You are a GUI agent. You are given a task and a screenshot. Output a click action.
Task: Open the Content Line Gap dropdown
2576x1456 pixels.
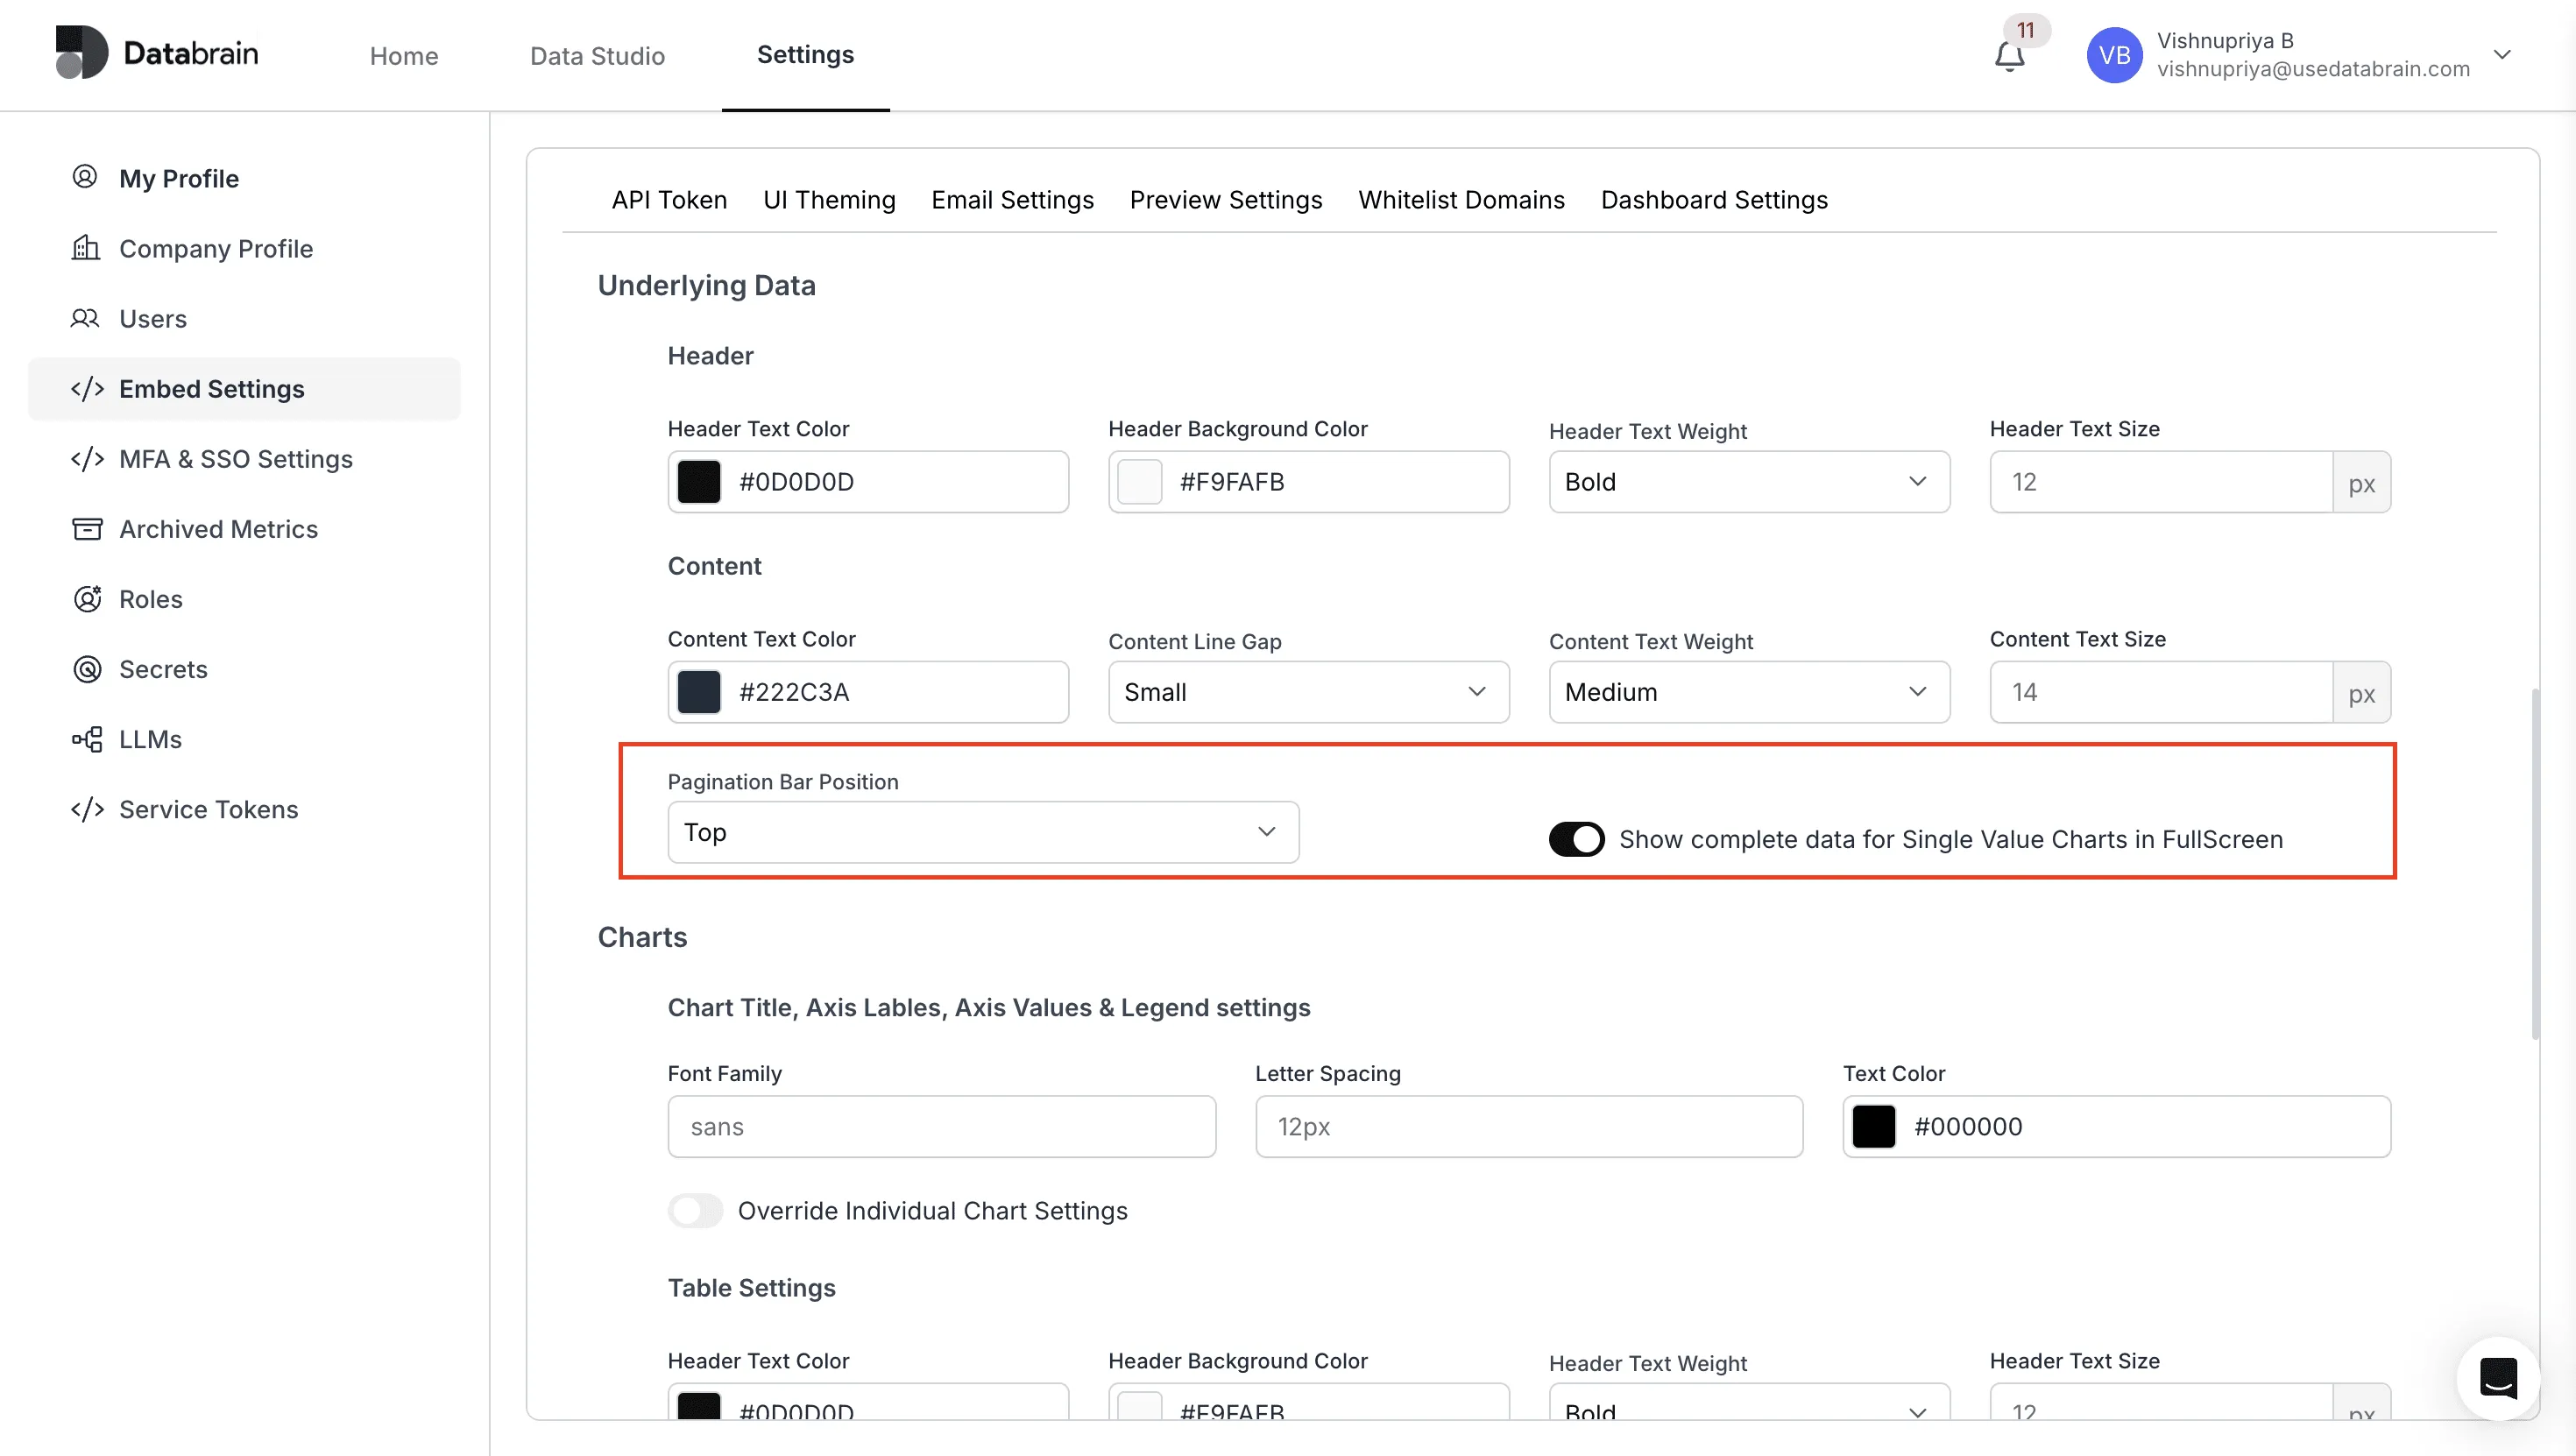(1308, 692)
